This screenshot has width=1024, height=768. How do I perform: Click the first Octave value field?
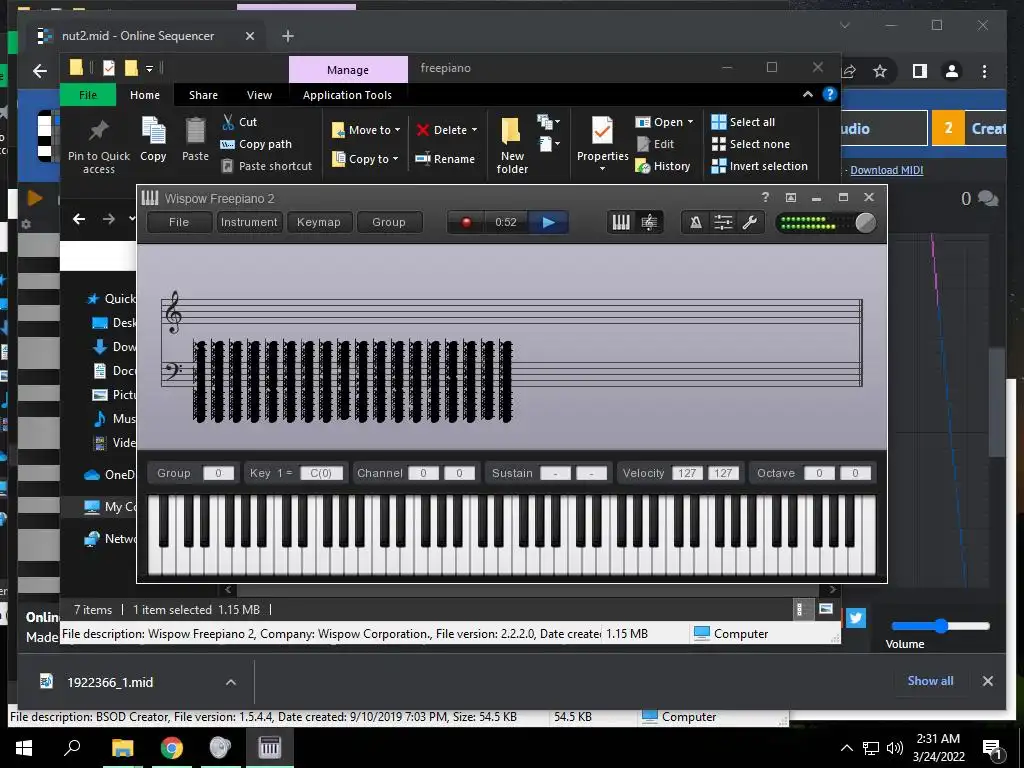click(819, 473)
